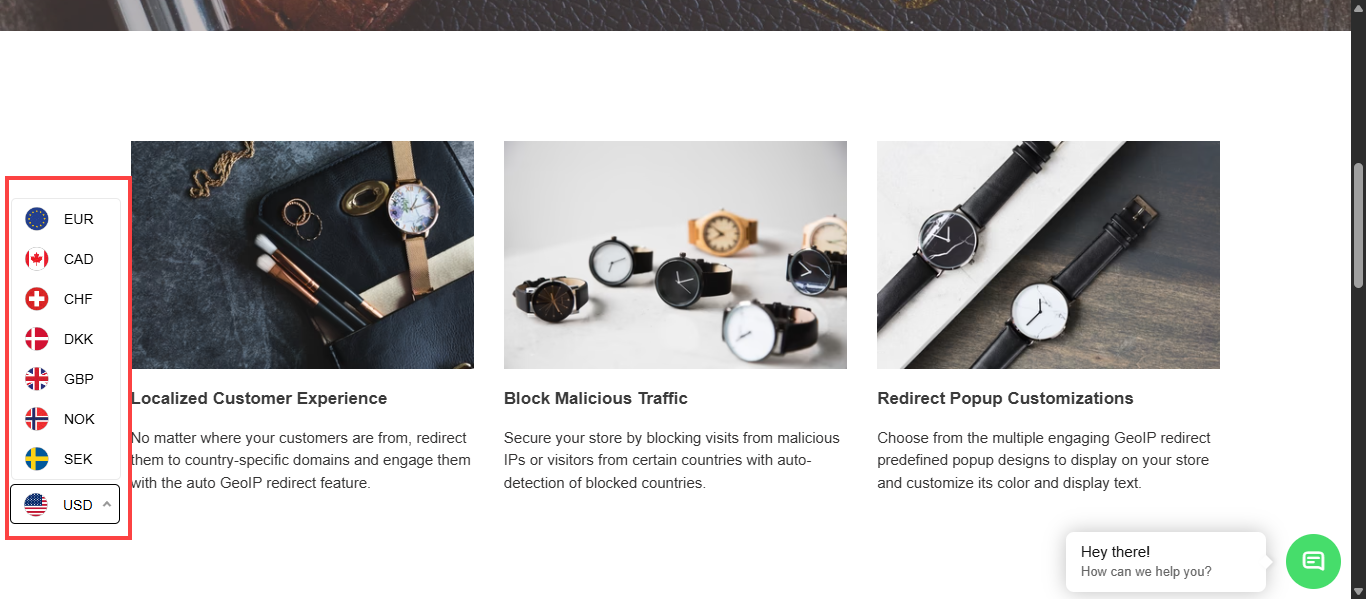
Task: Click the 'Hey there!' chat popup
Action: [1166, 561]
